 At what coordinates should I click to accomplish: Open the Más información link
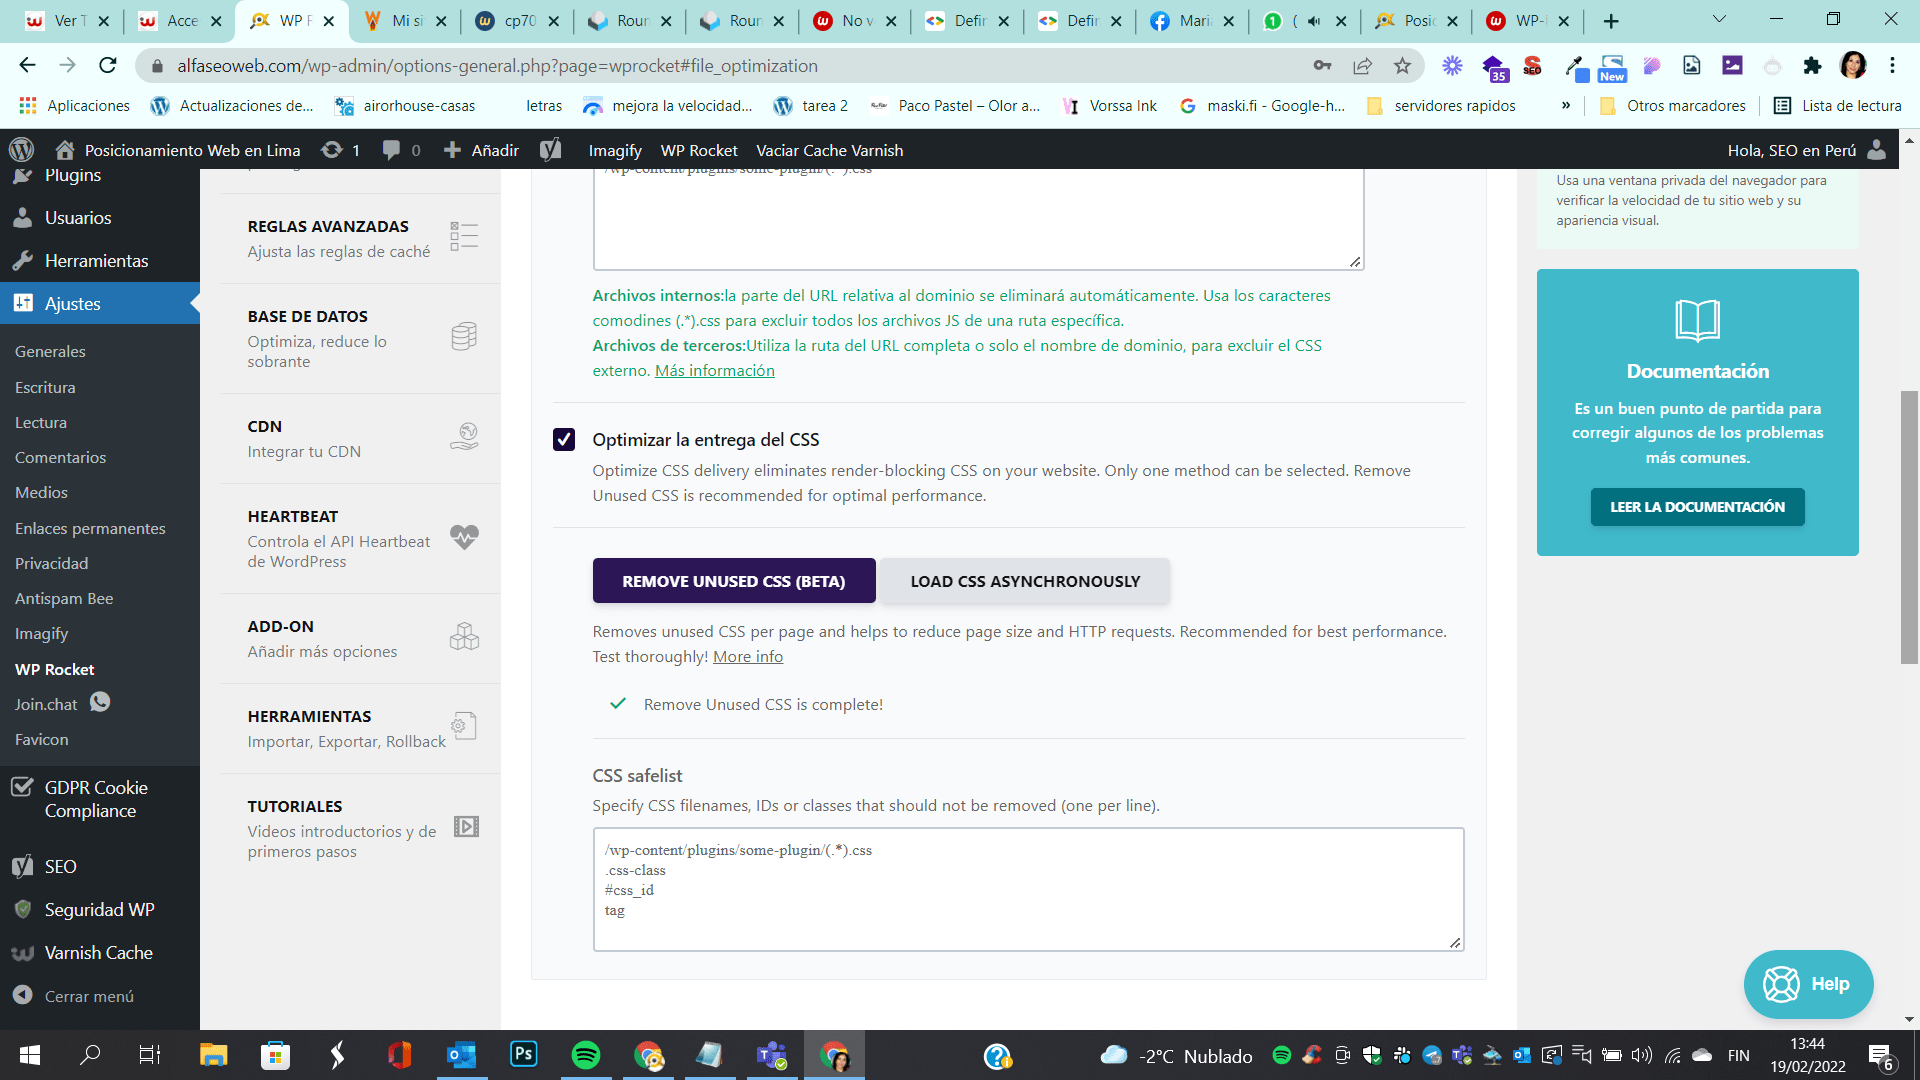coord(714,371)
